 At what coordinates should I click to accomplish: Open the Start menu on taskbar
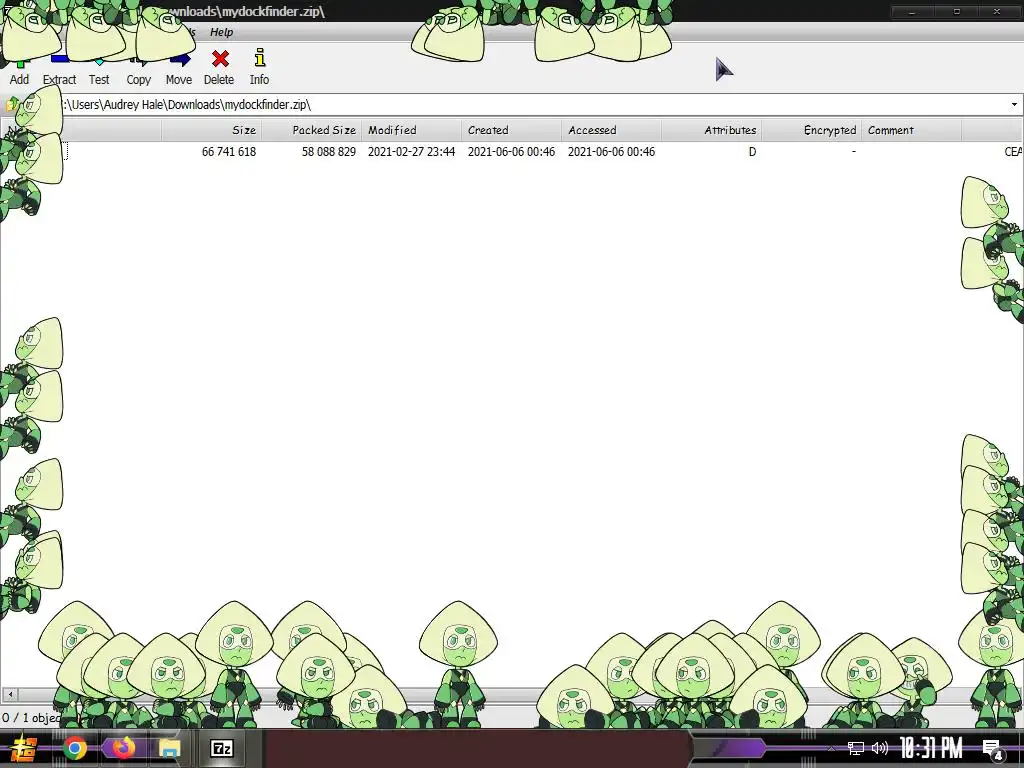tap(24, 748)
